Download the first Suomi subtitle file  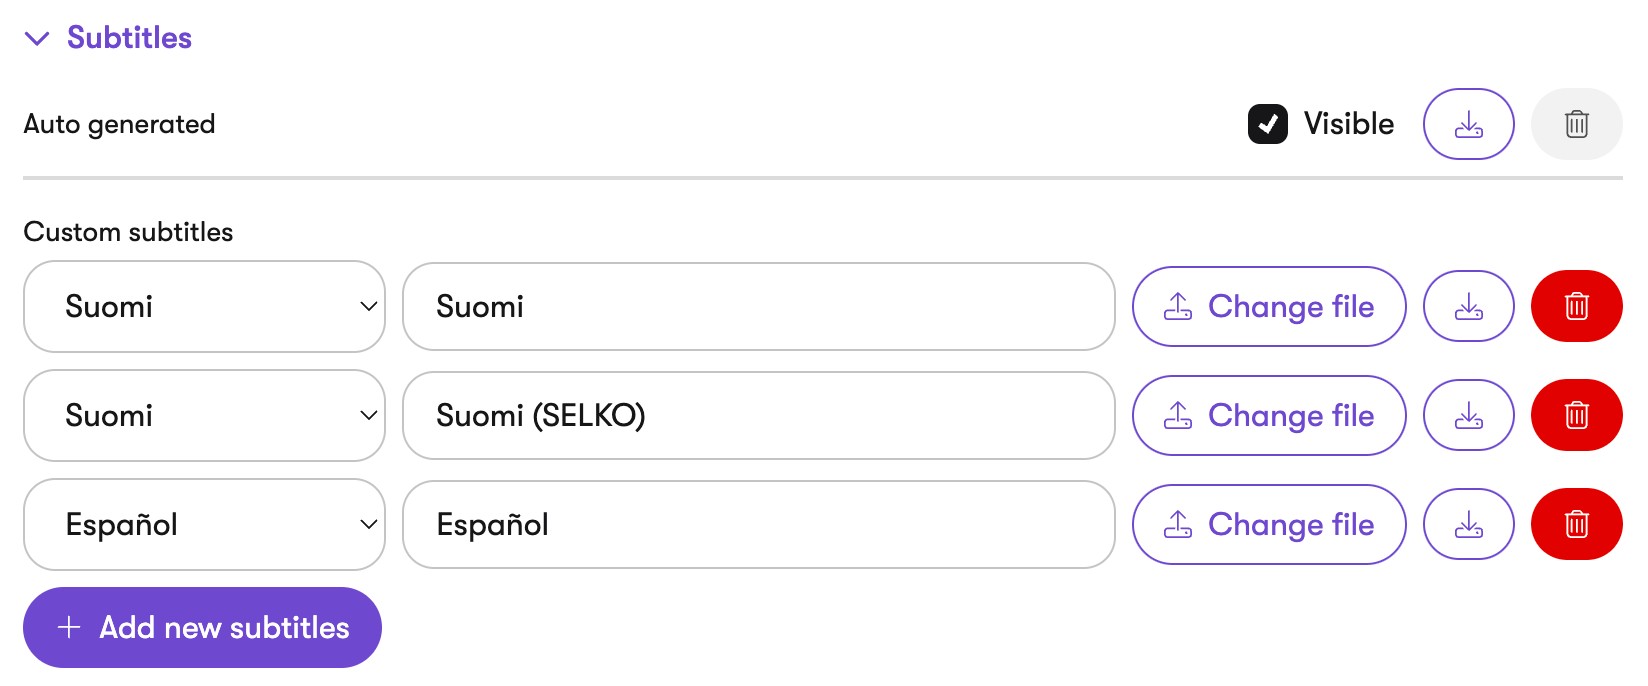pyautogui.click(x=1468, y=306)
